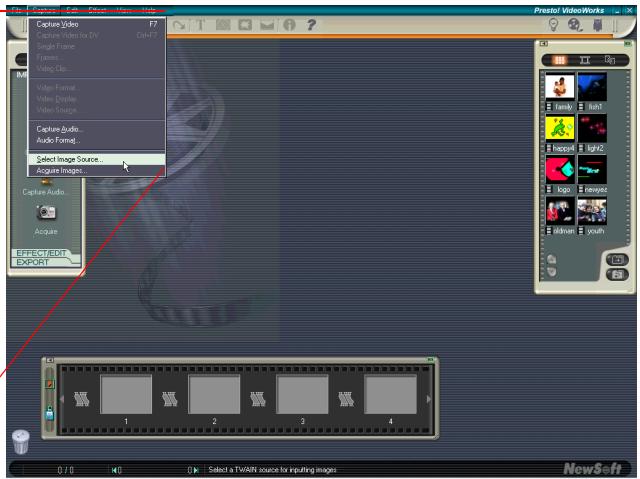
Task: Select the fish1 thumbnail
Action: [592, 86]
